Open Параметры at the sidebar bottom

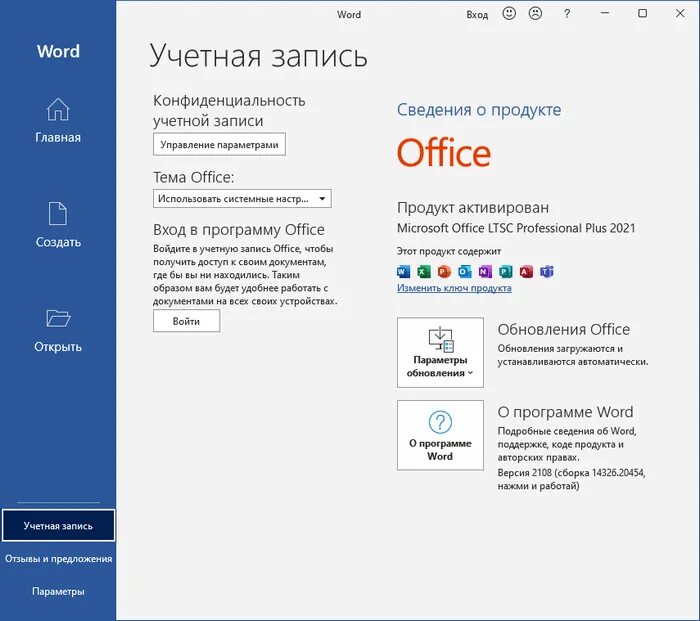[58, 592]
